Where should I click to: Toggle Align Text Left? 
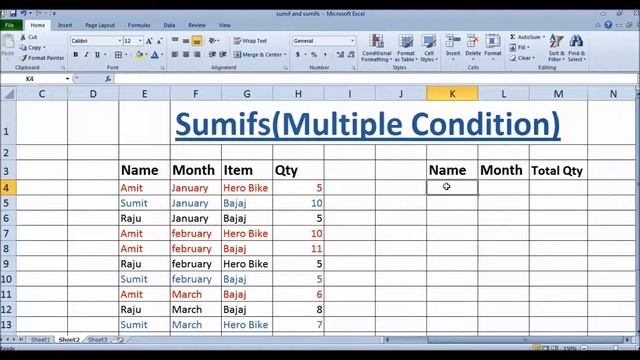(175, 55)
